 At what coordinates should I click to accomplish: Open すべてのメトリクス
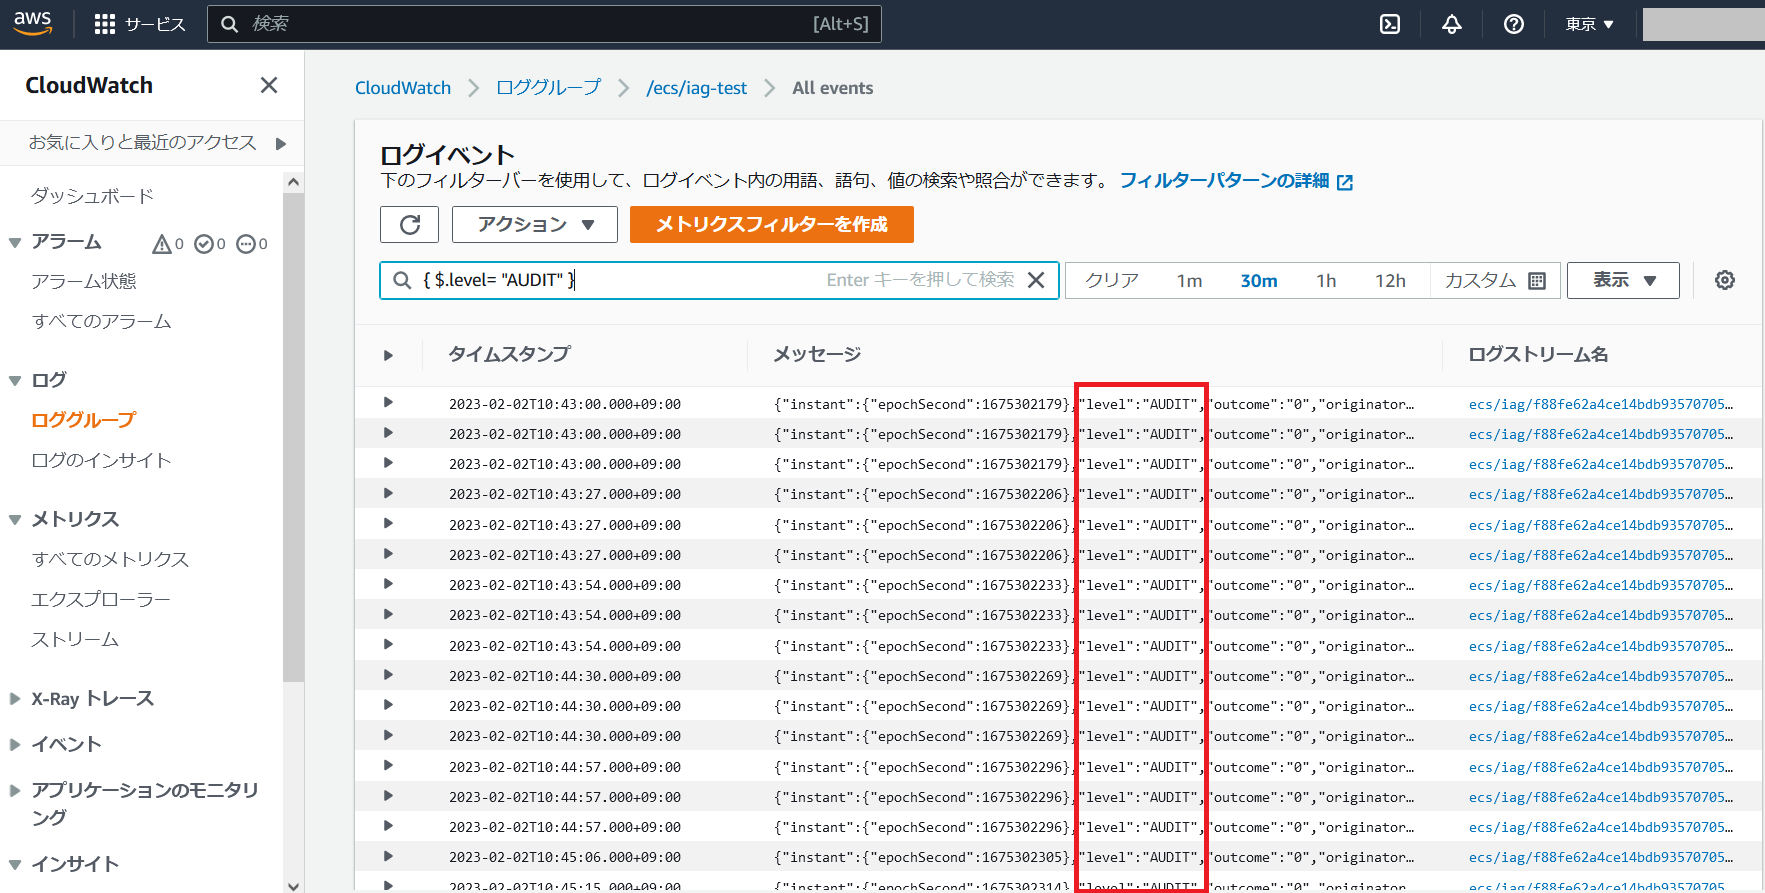(110, 559)
